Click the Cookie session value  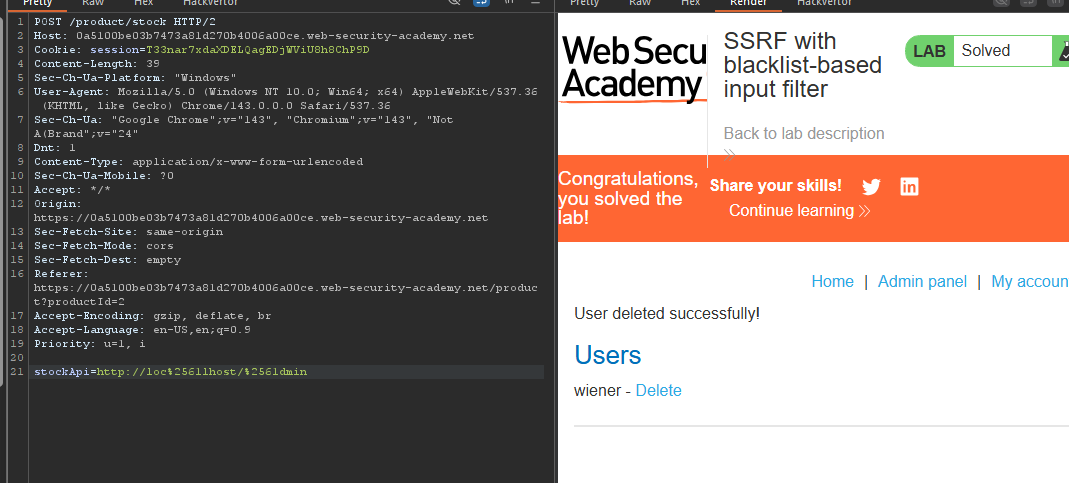[258, 50]
